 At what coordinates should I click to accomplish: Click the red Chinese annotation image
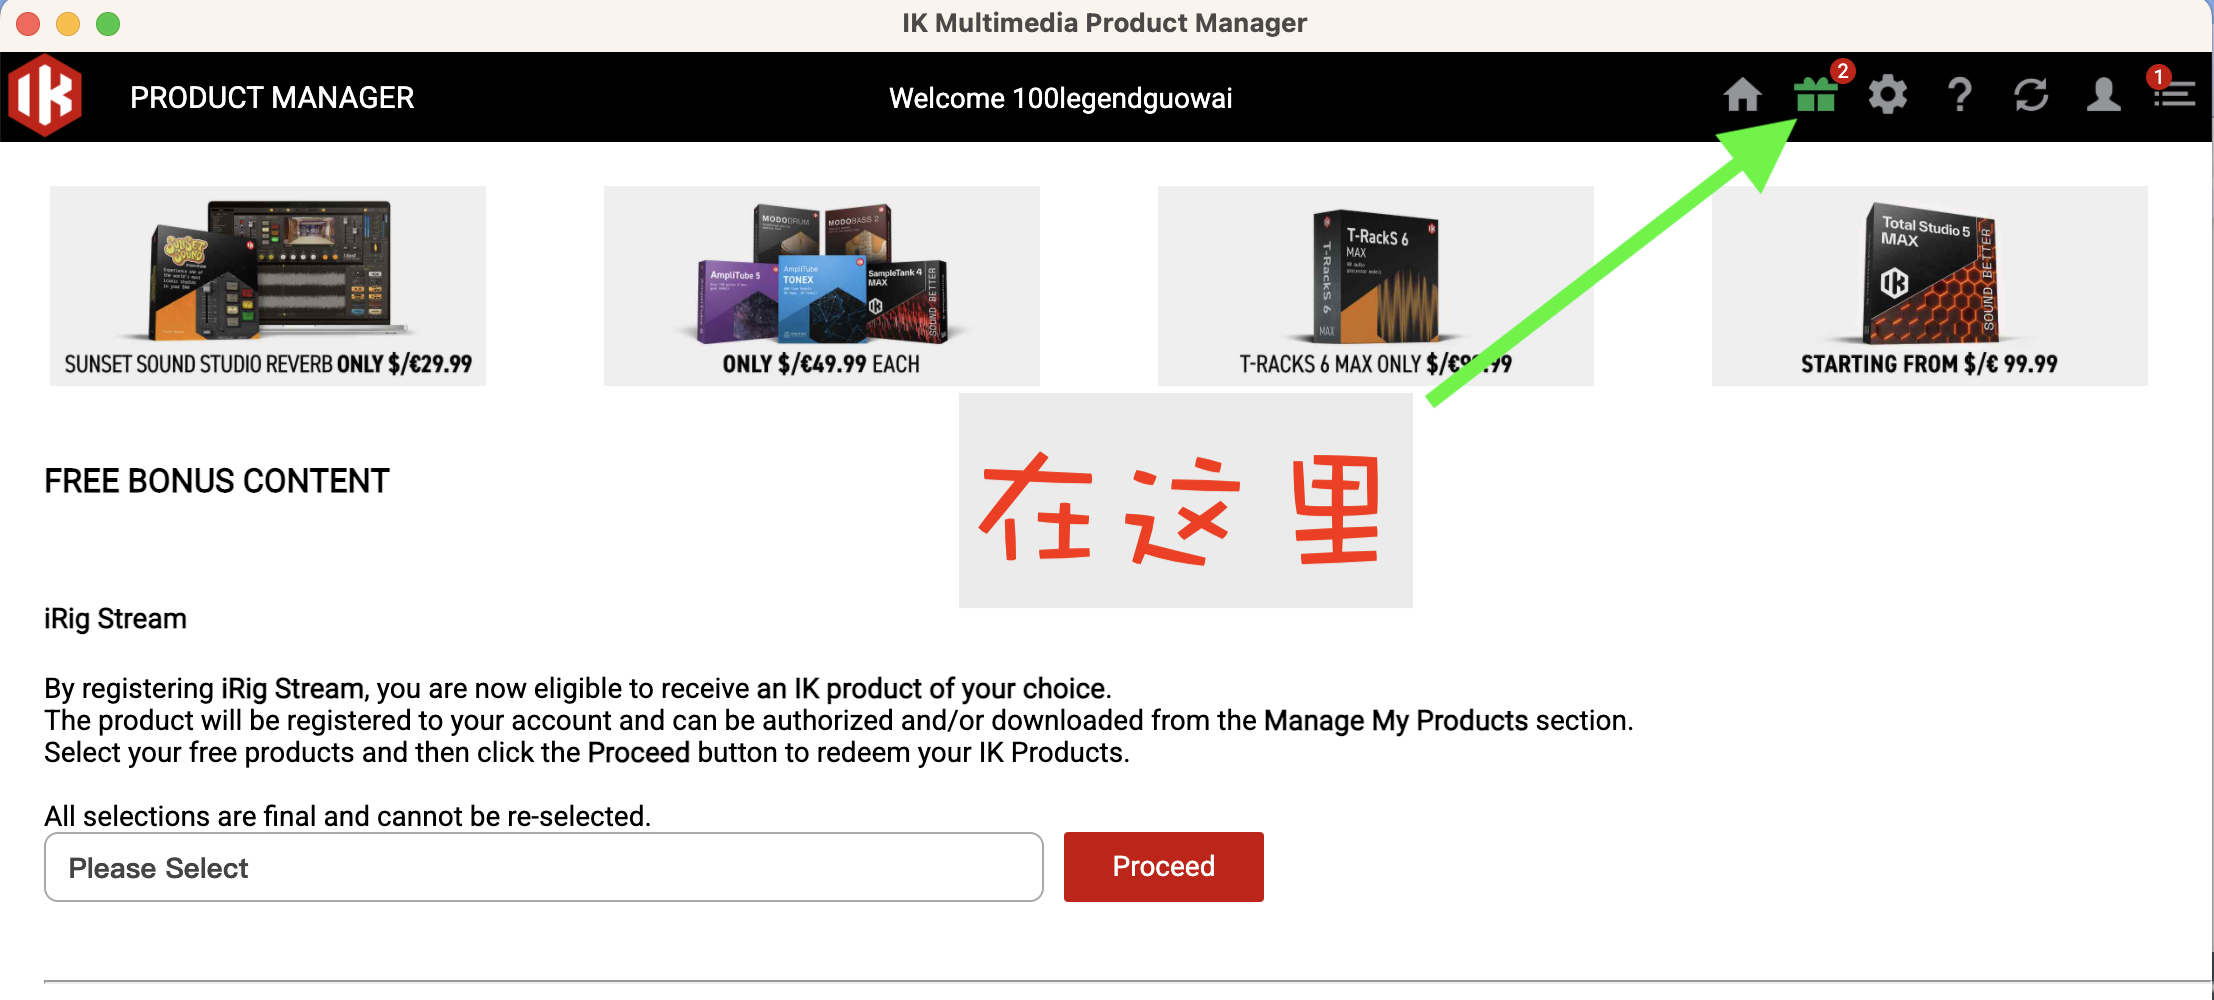point(1186,500)
